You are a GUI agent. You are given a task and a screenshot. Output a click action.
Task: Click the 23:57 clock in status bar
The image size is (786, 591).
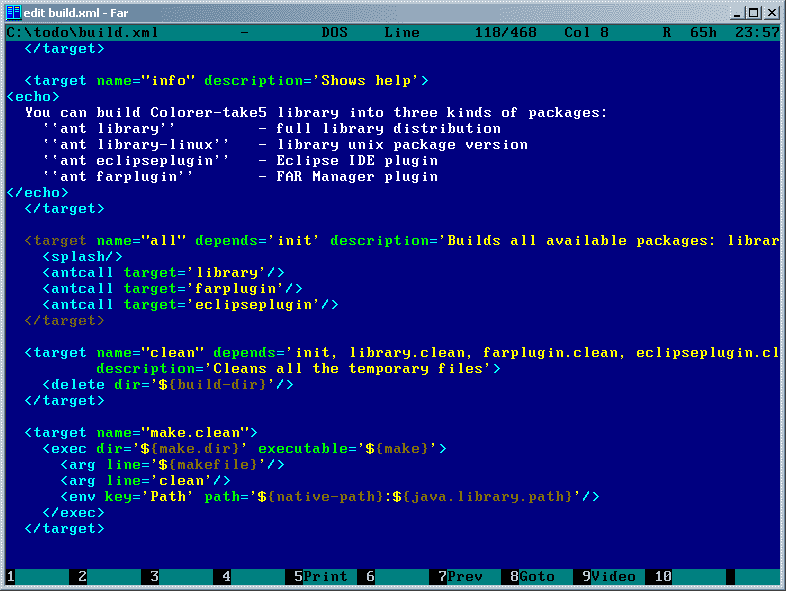point(757,33)
